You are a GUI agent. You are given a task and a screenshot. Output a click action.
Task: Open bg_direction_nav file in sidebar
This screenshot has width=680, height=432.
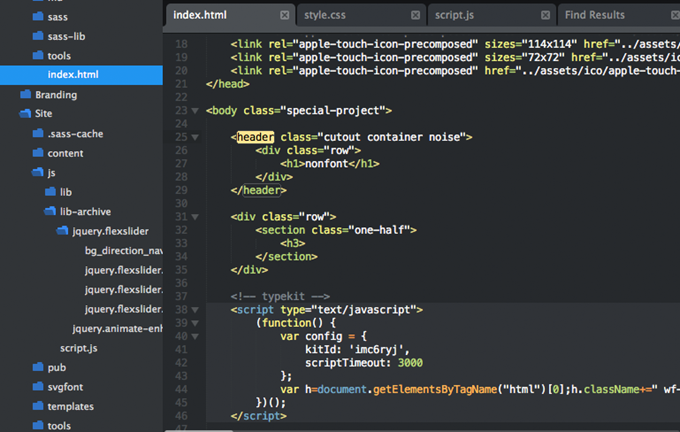(123, 251)
